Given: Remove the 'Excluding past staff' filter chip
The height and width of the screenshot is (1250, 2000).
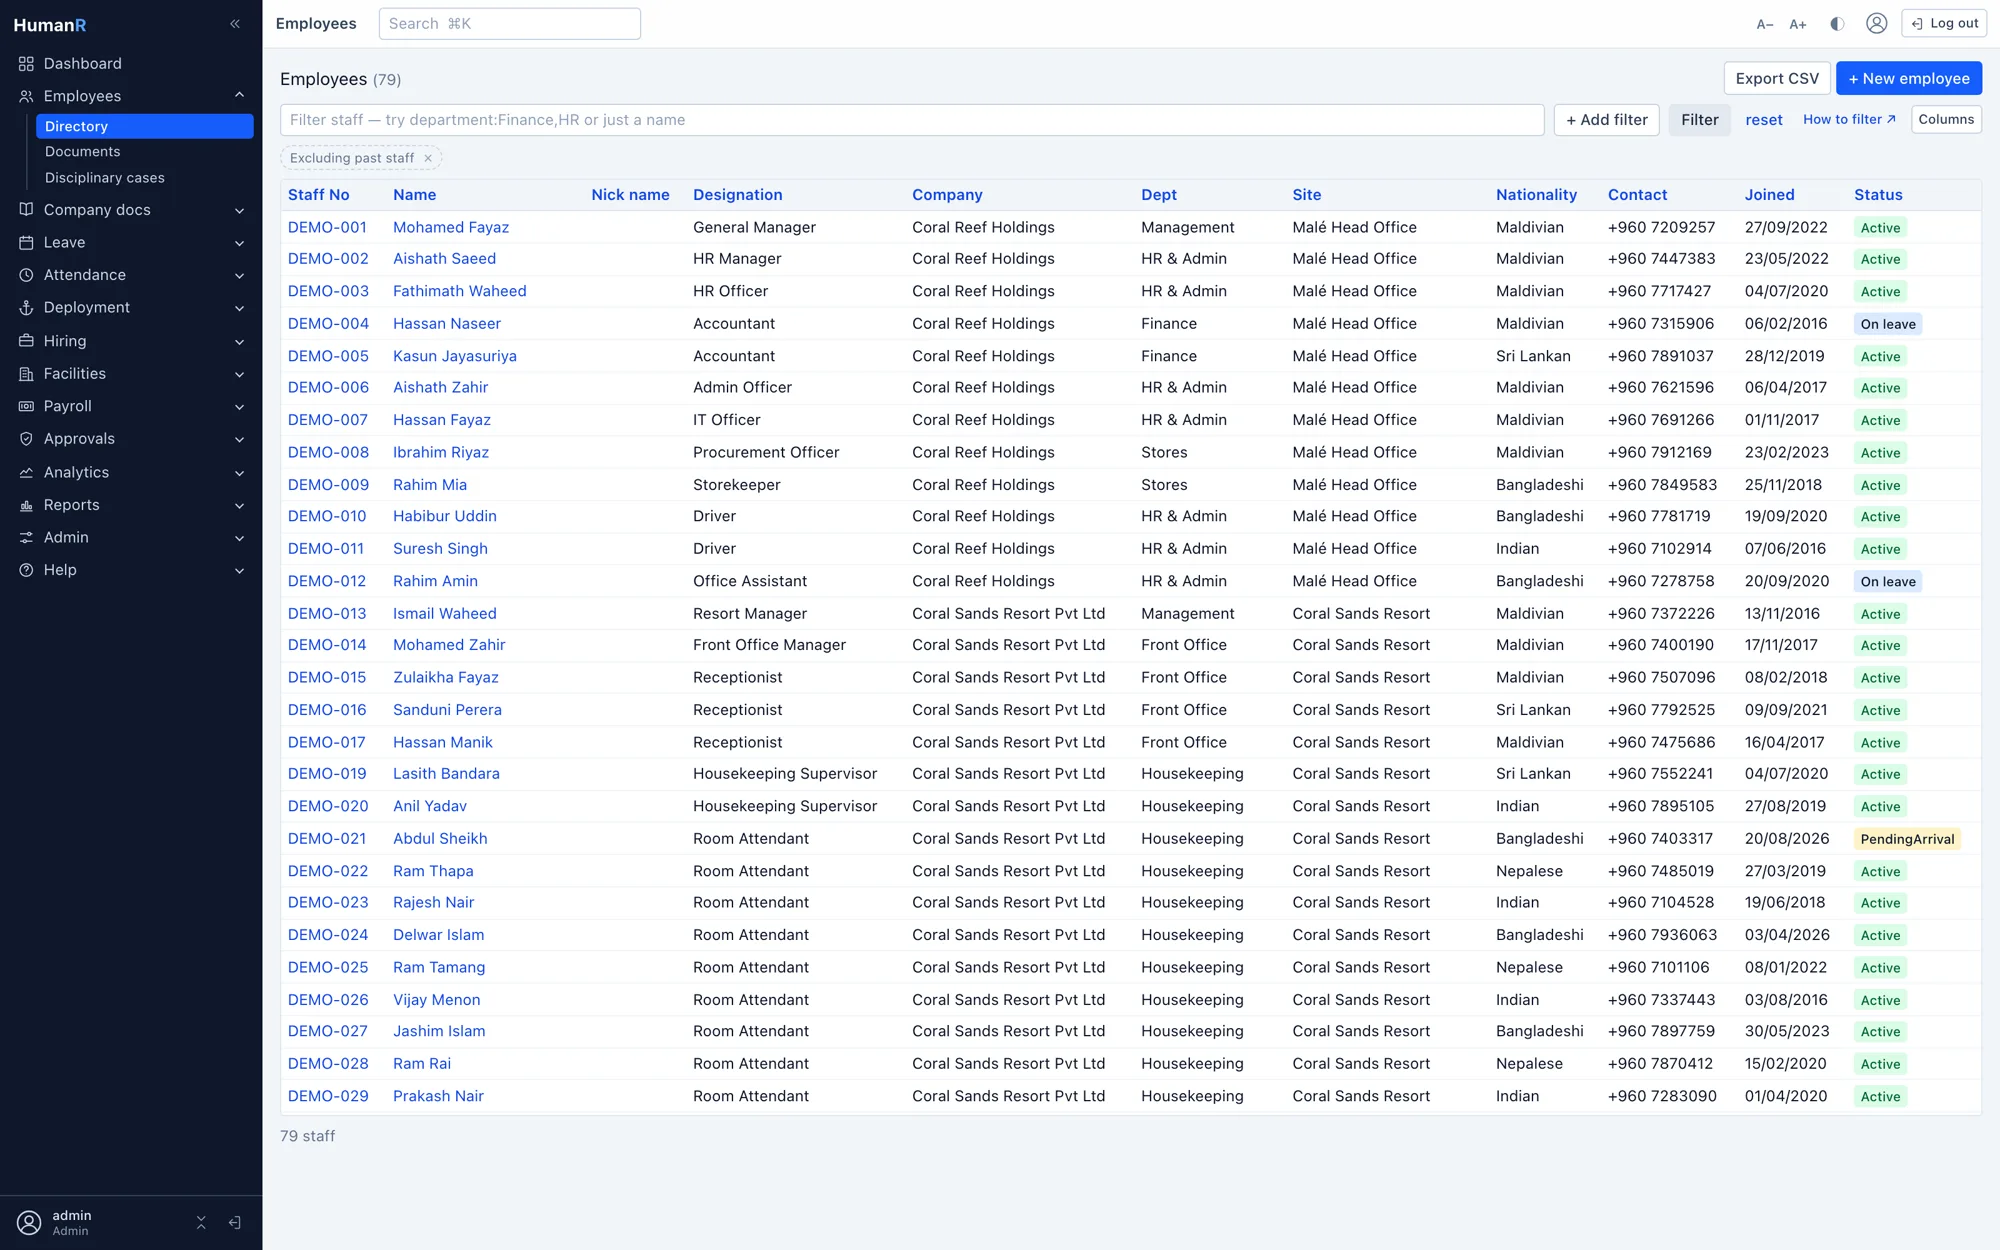Looking at the screenshot, I should (x=428, y=158).
